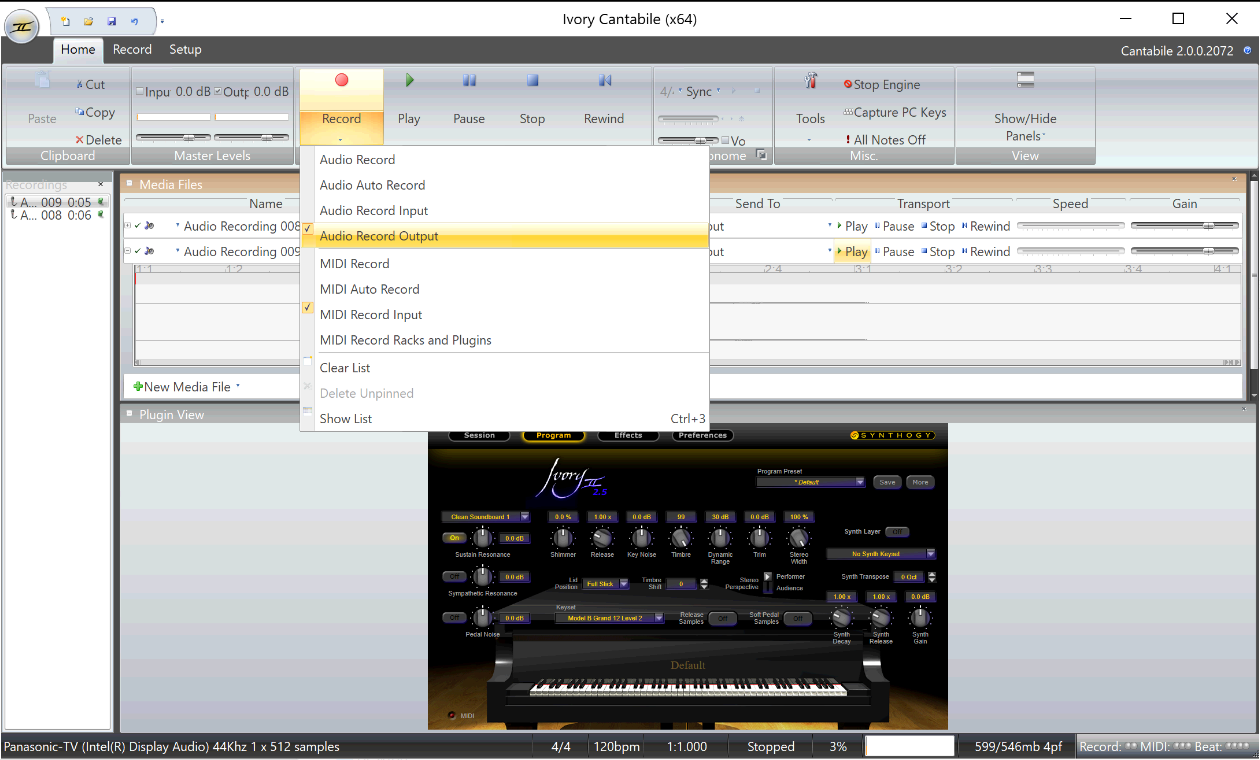The image size is (1260, 760).
Task: Click the Pause icon in ribbon
Action: [x=469, y=80]
